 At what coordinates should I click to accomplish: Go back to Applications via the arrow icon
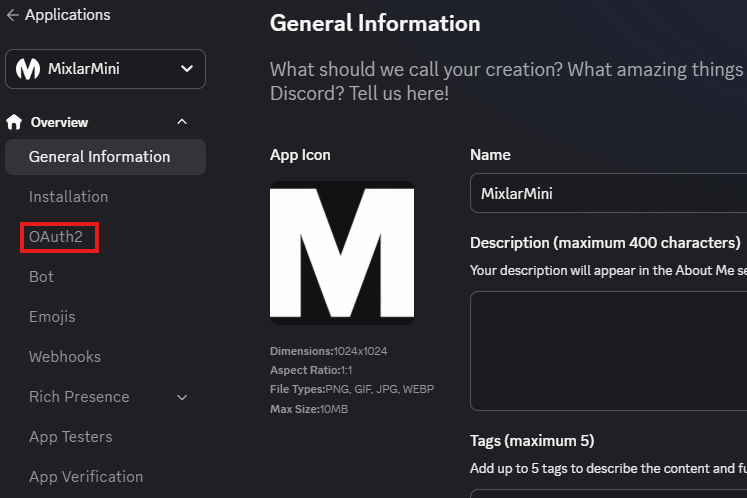[13, 15]
